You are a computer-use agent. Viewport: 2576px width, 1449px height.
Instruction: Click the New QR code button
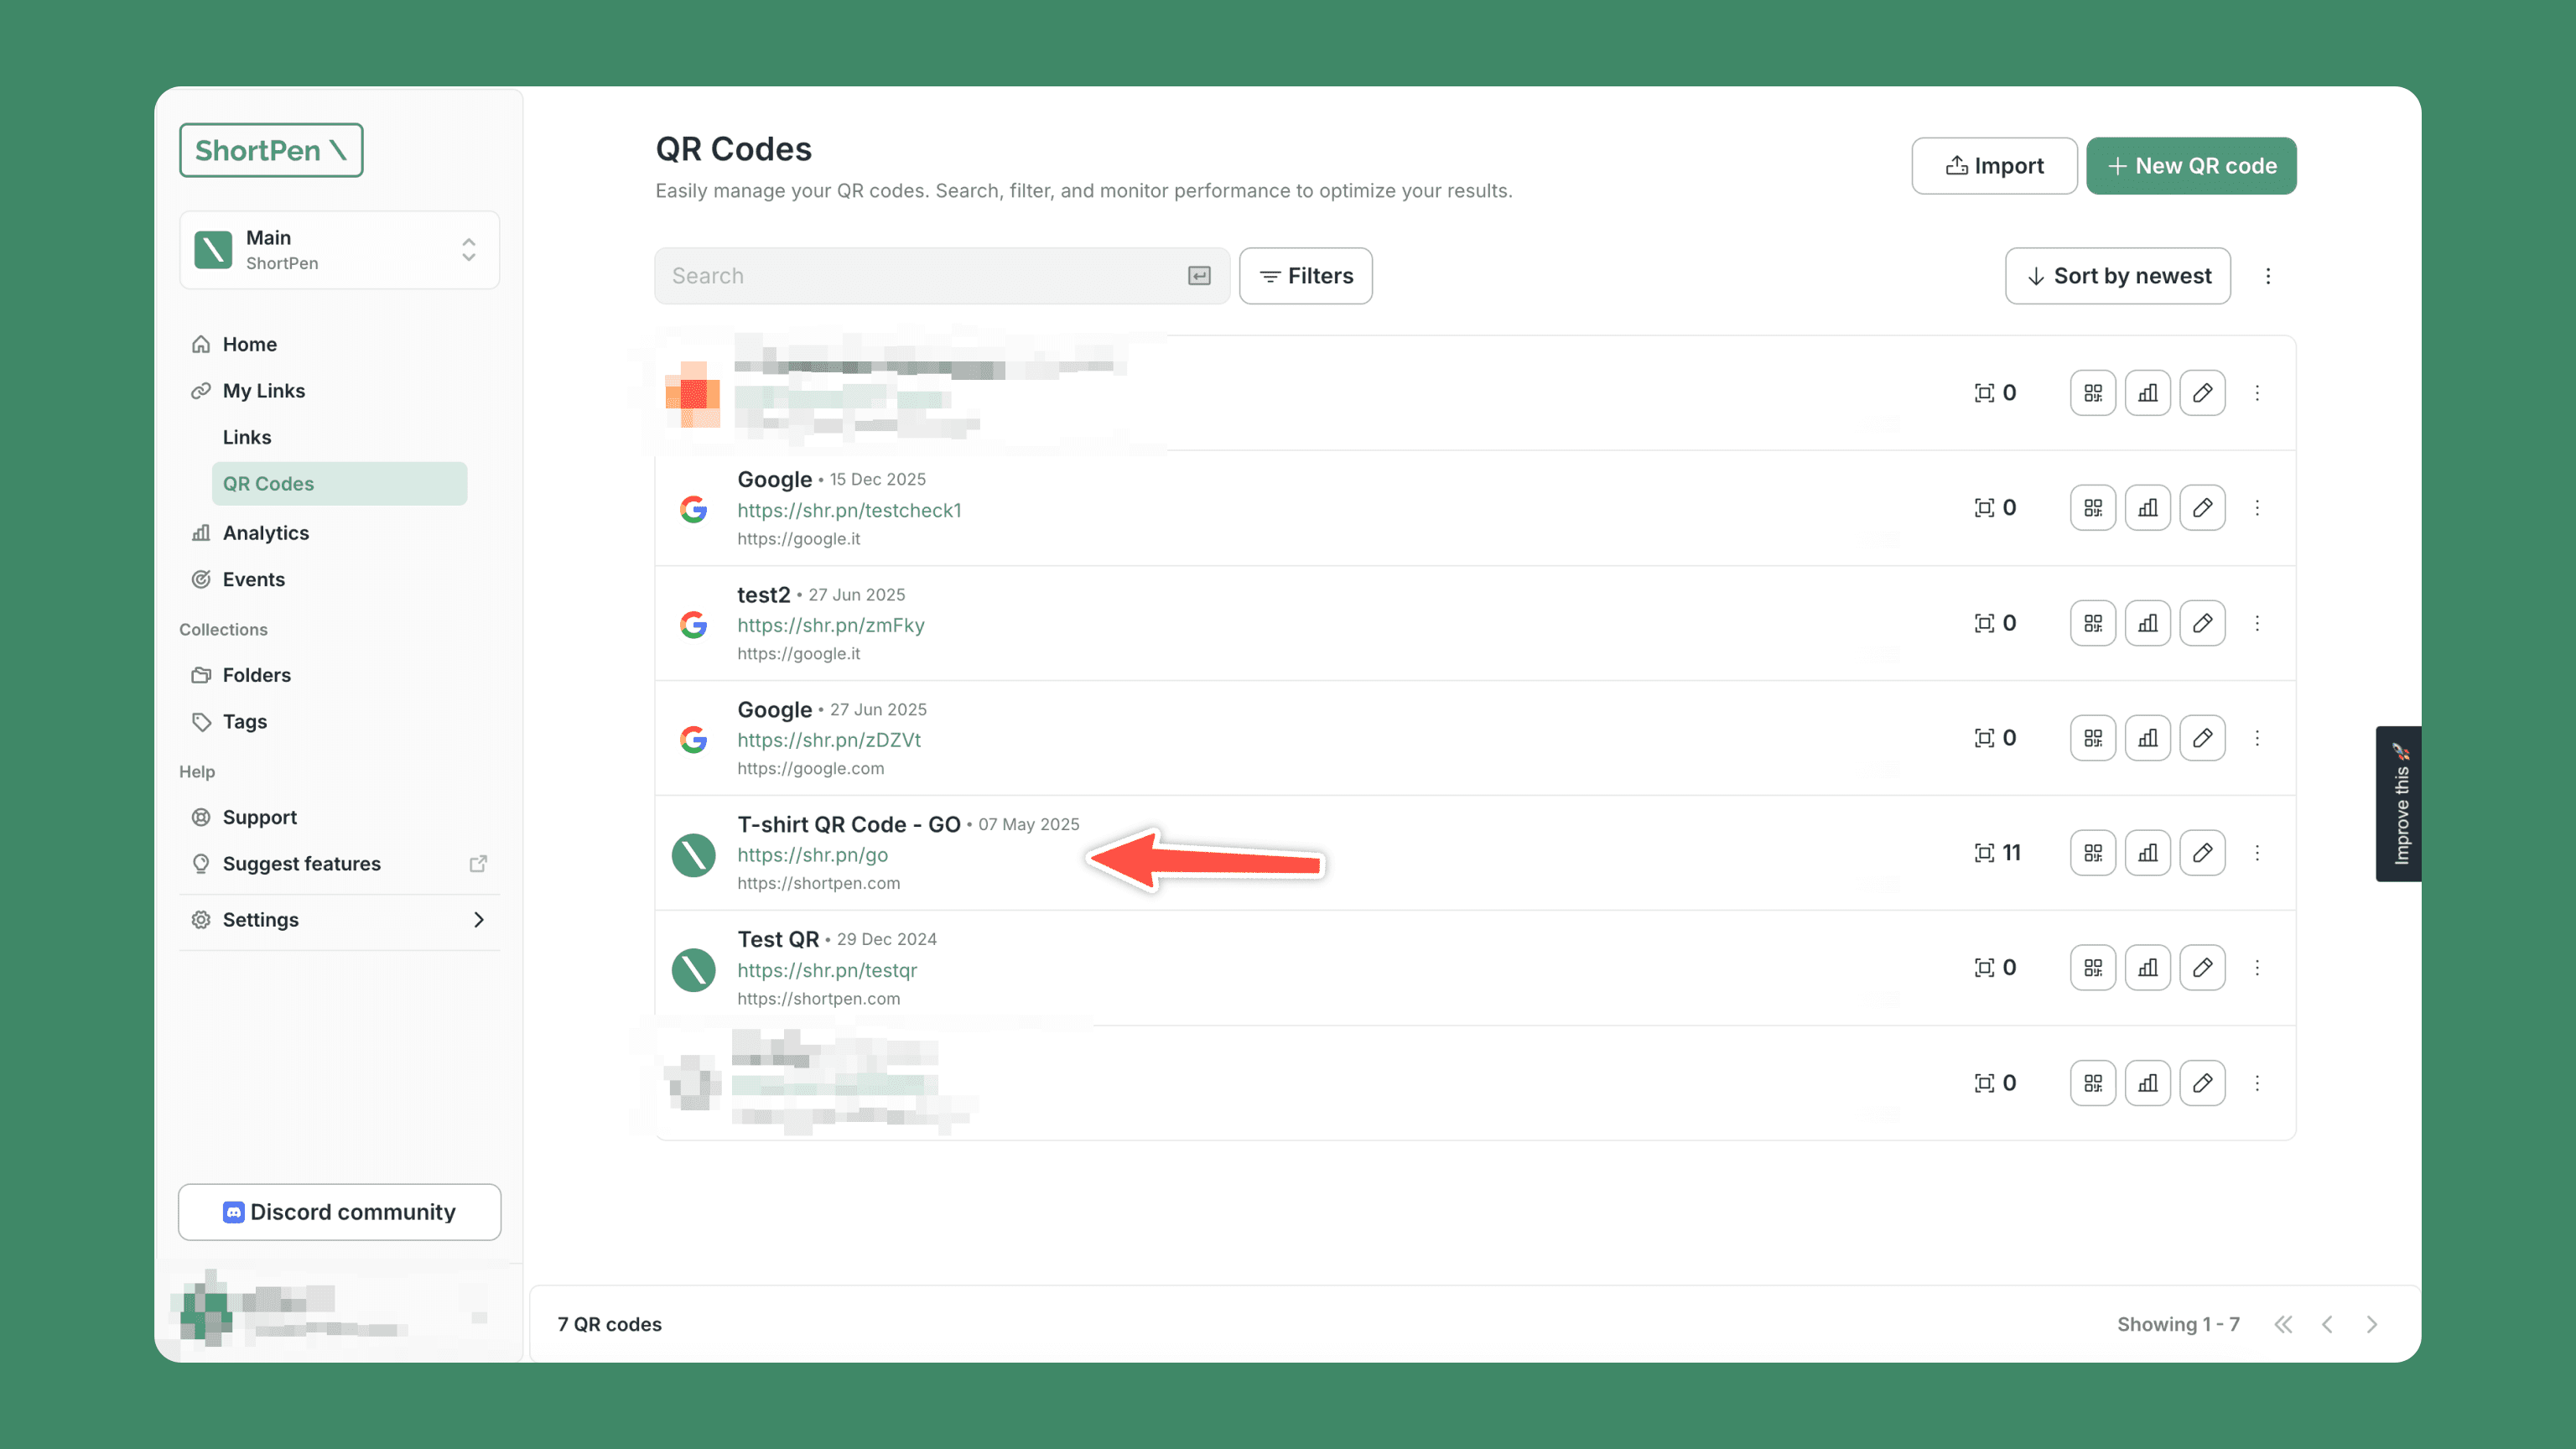[x=2190, y=166]
